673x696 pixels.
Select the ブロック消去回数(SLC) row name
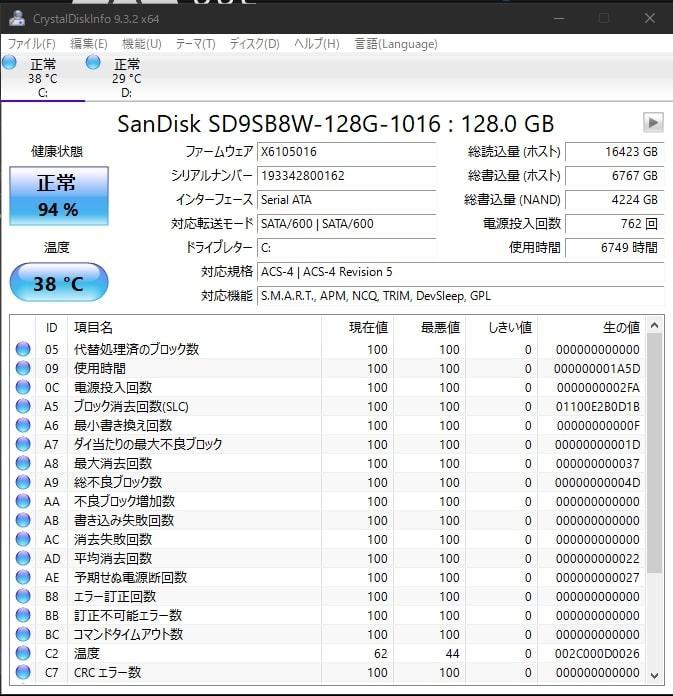[x=131, y=406]
